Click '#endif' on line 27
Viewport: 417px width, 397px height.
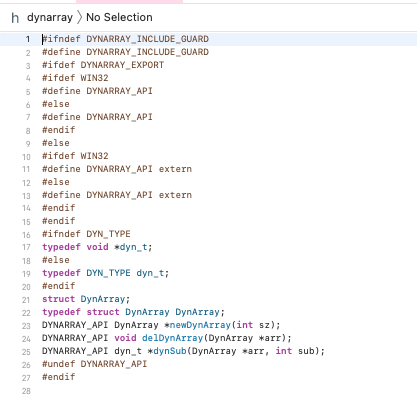pos(59,377)
